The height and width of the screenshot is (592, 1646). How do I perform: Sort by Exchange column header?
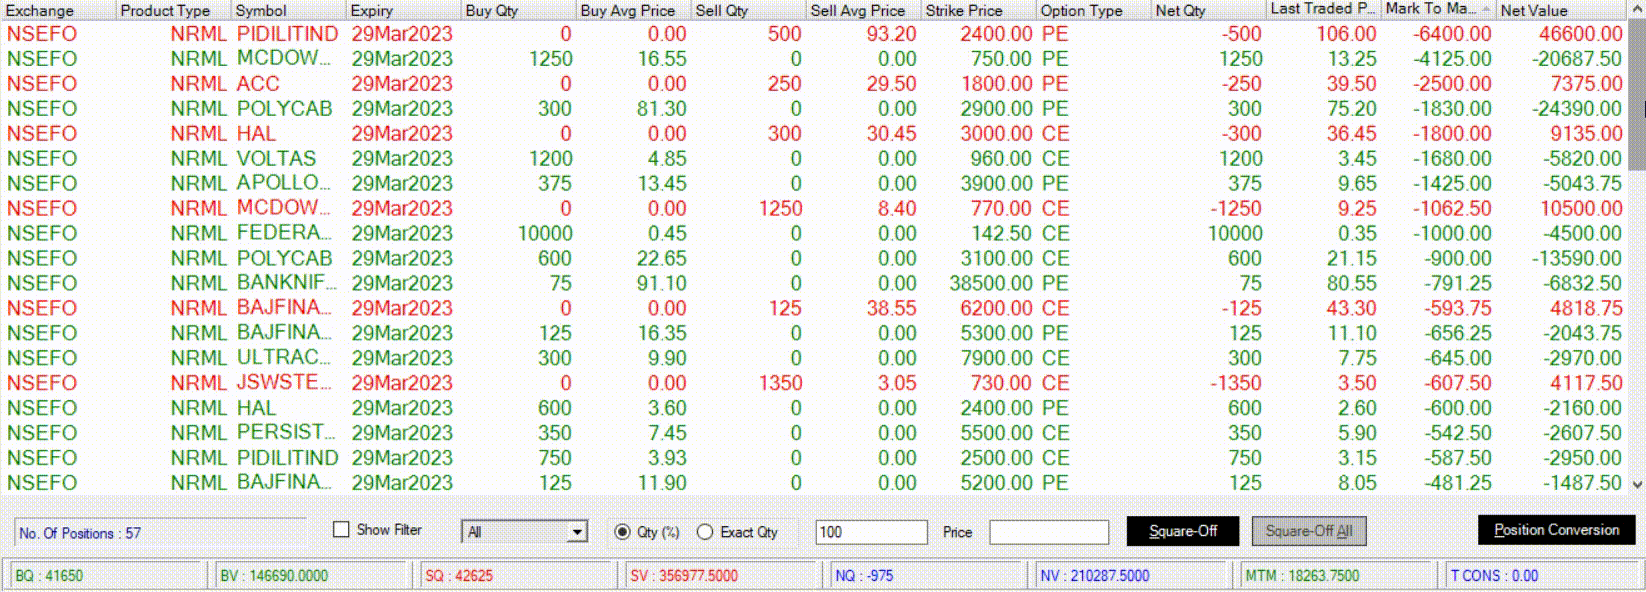[59, 10]
